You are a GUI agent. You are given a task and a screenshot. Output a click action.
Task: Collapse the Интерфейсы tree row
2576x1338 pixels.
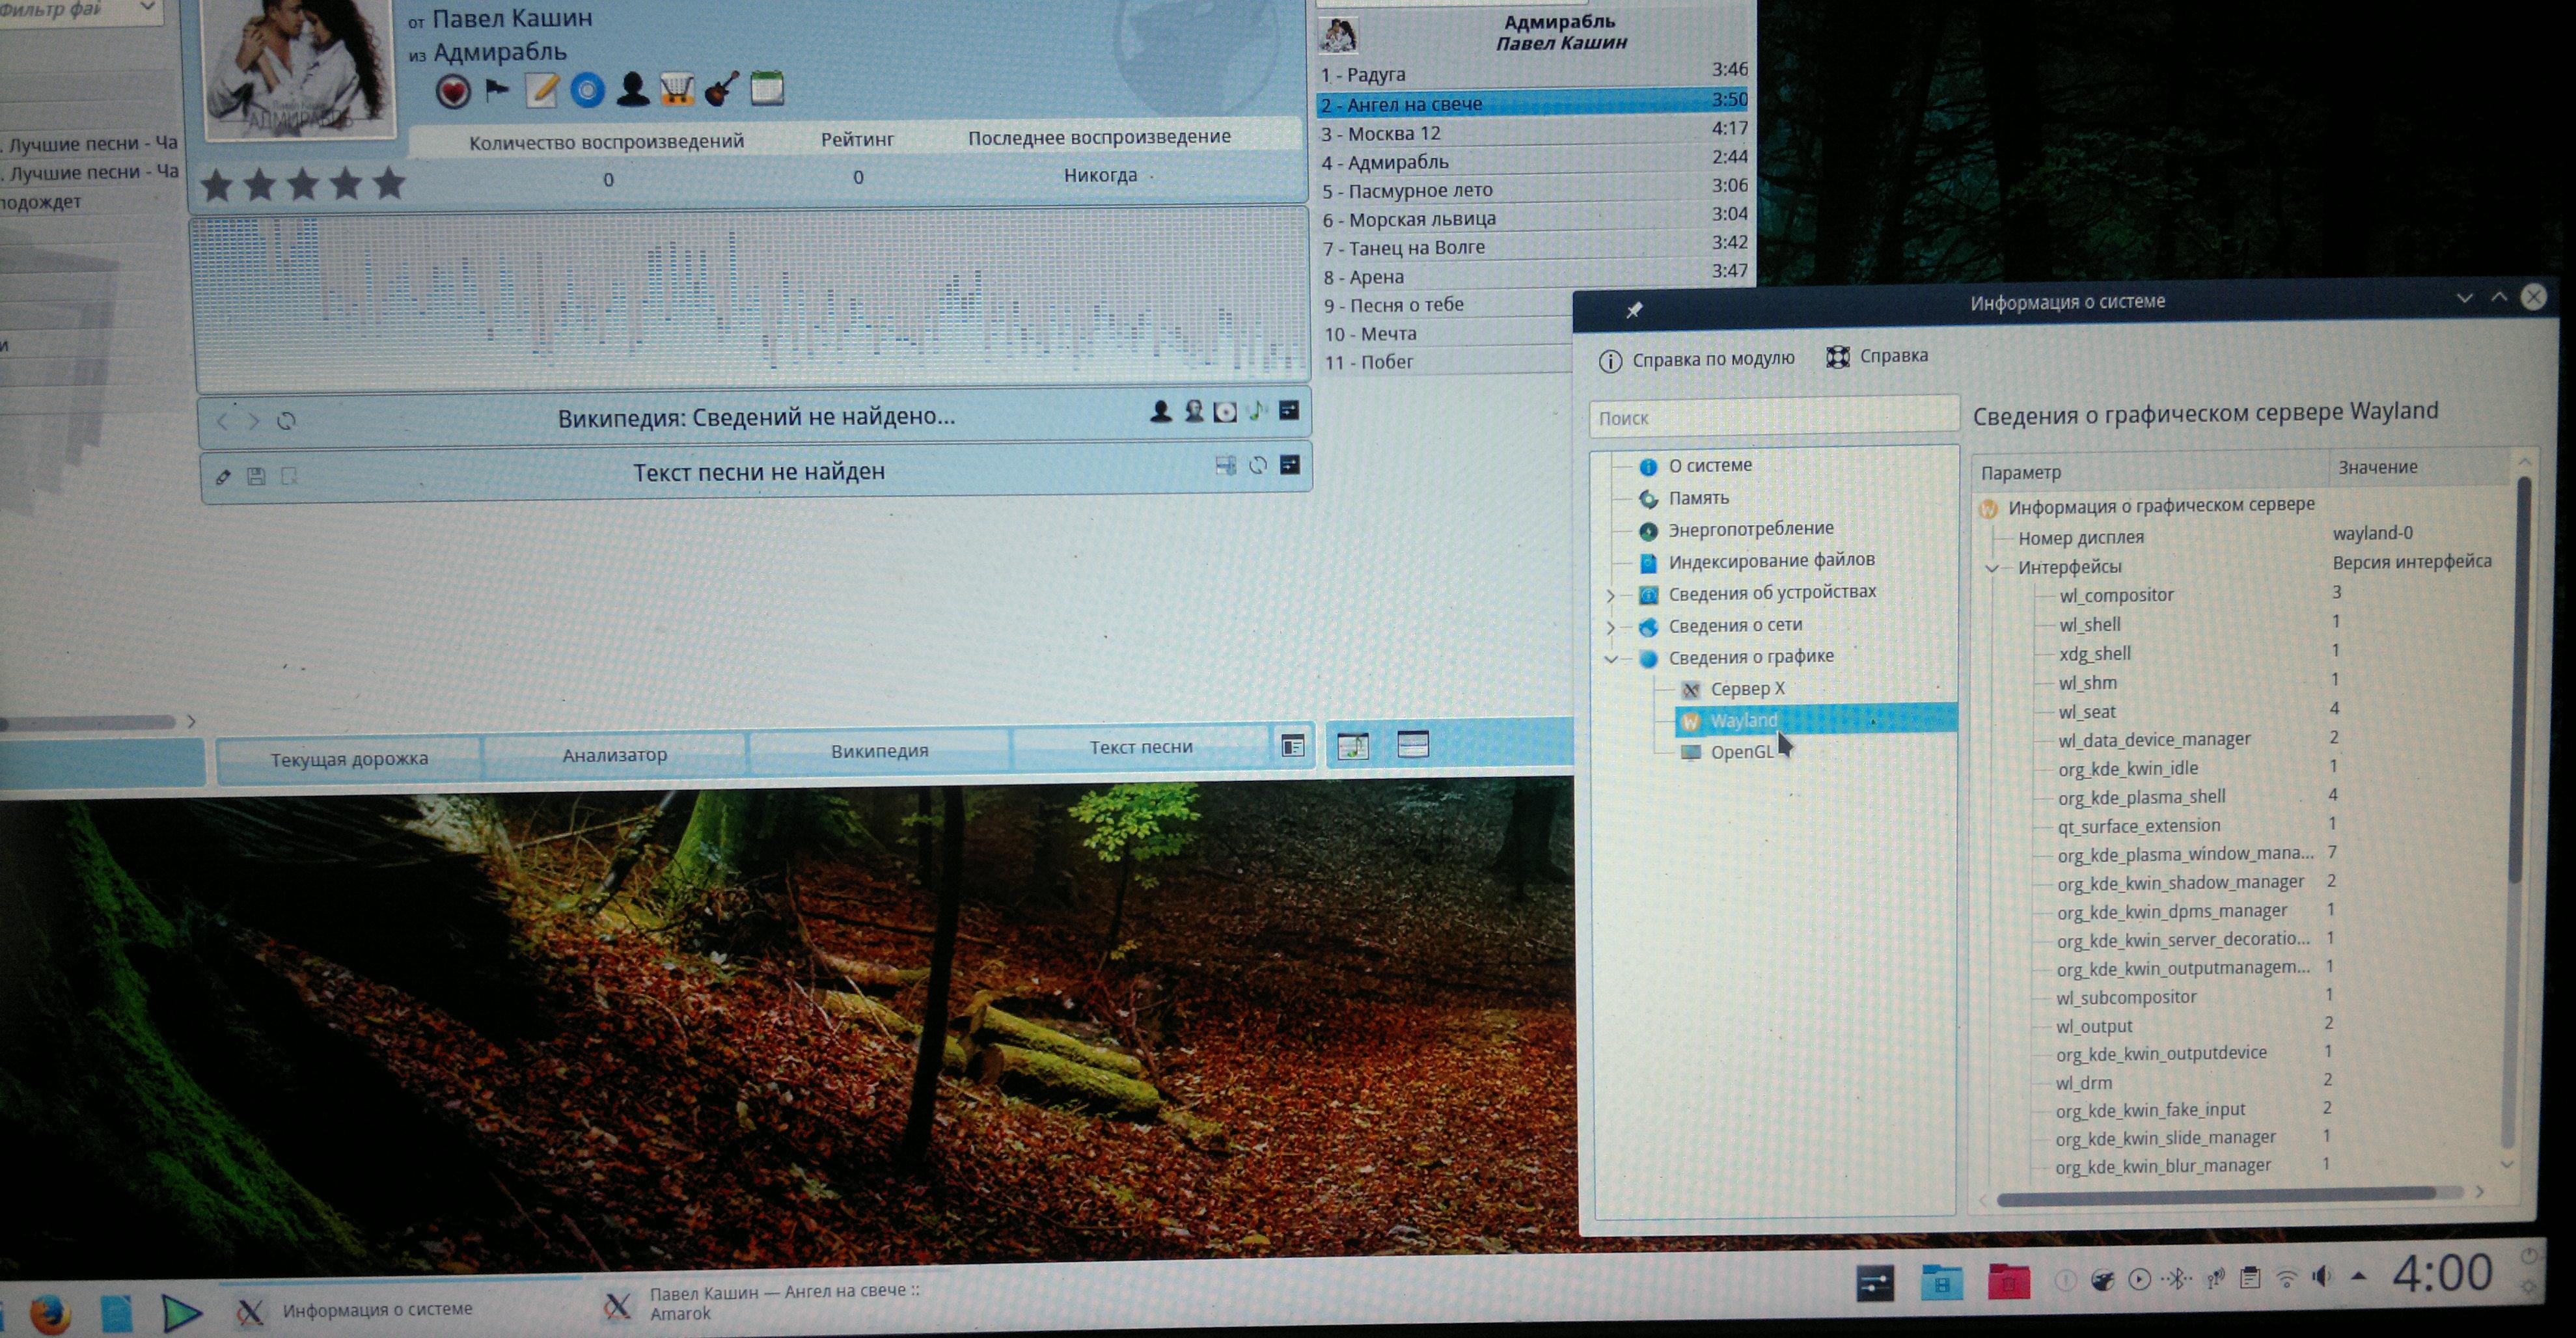click(x=1992, y=568)
